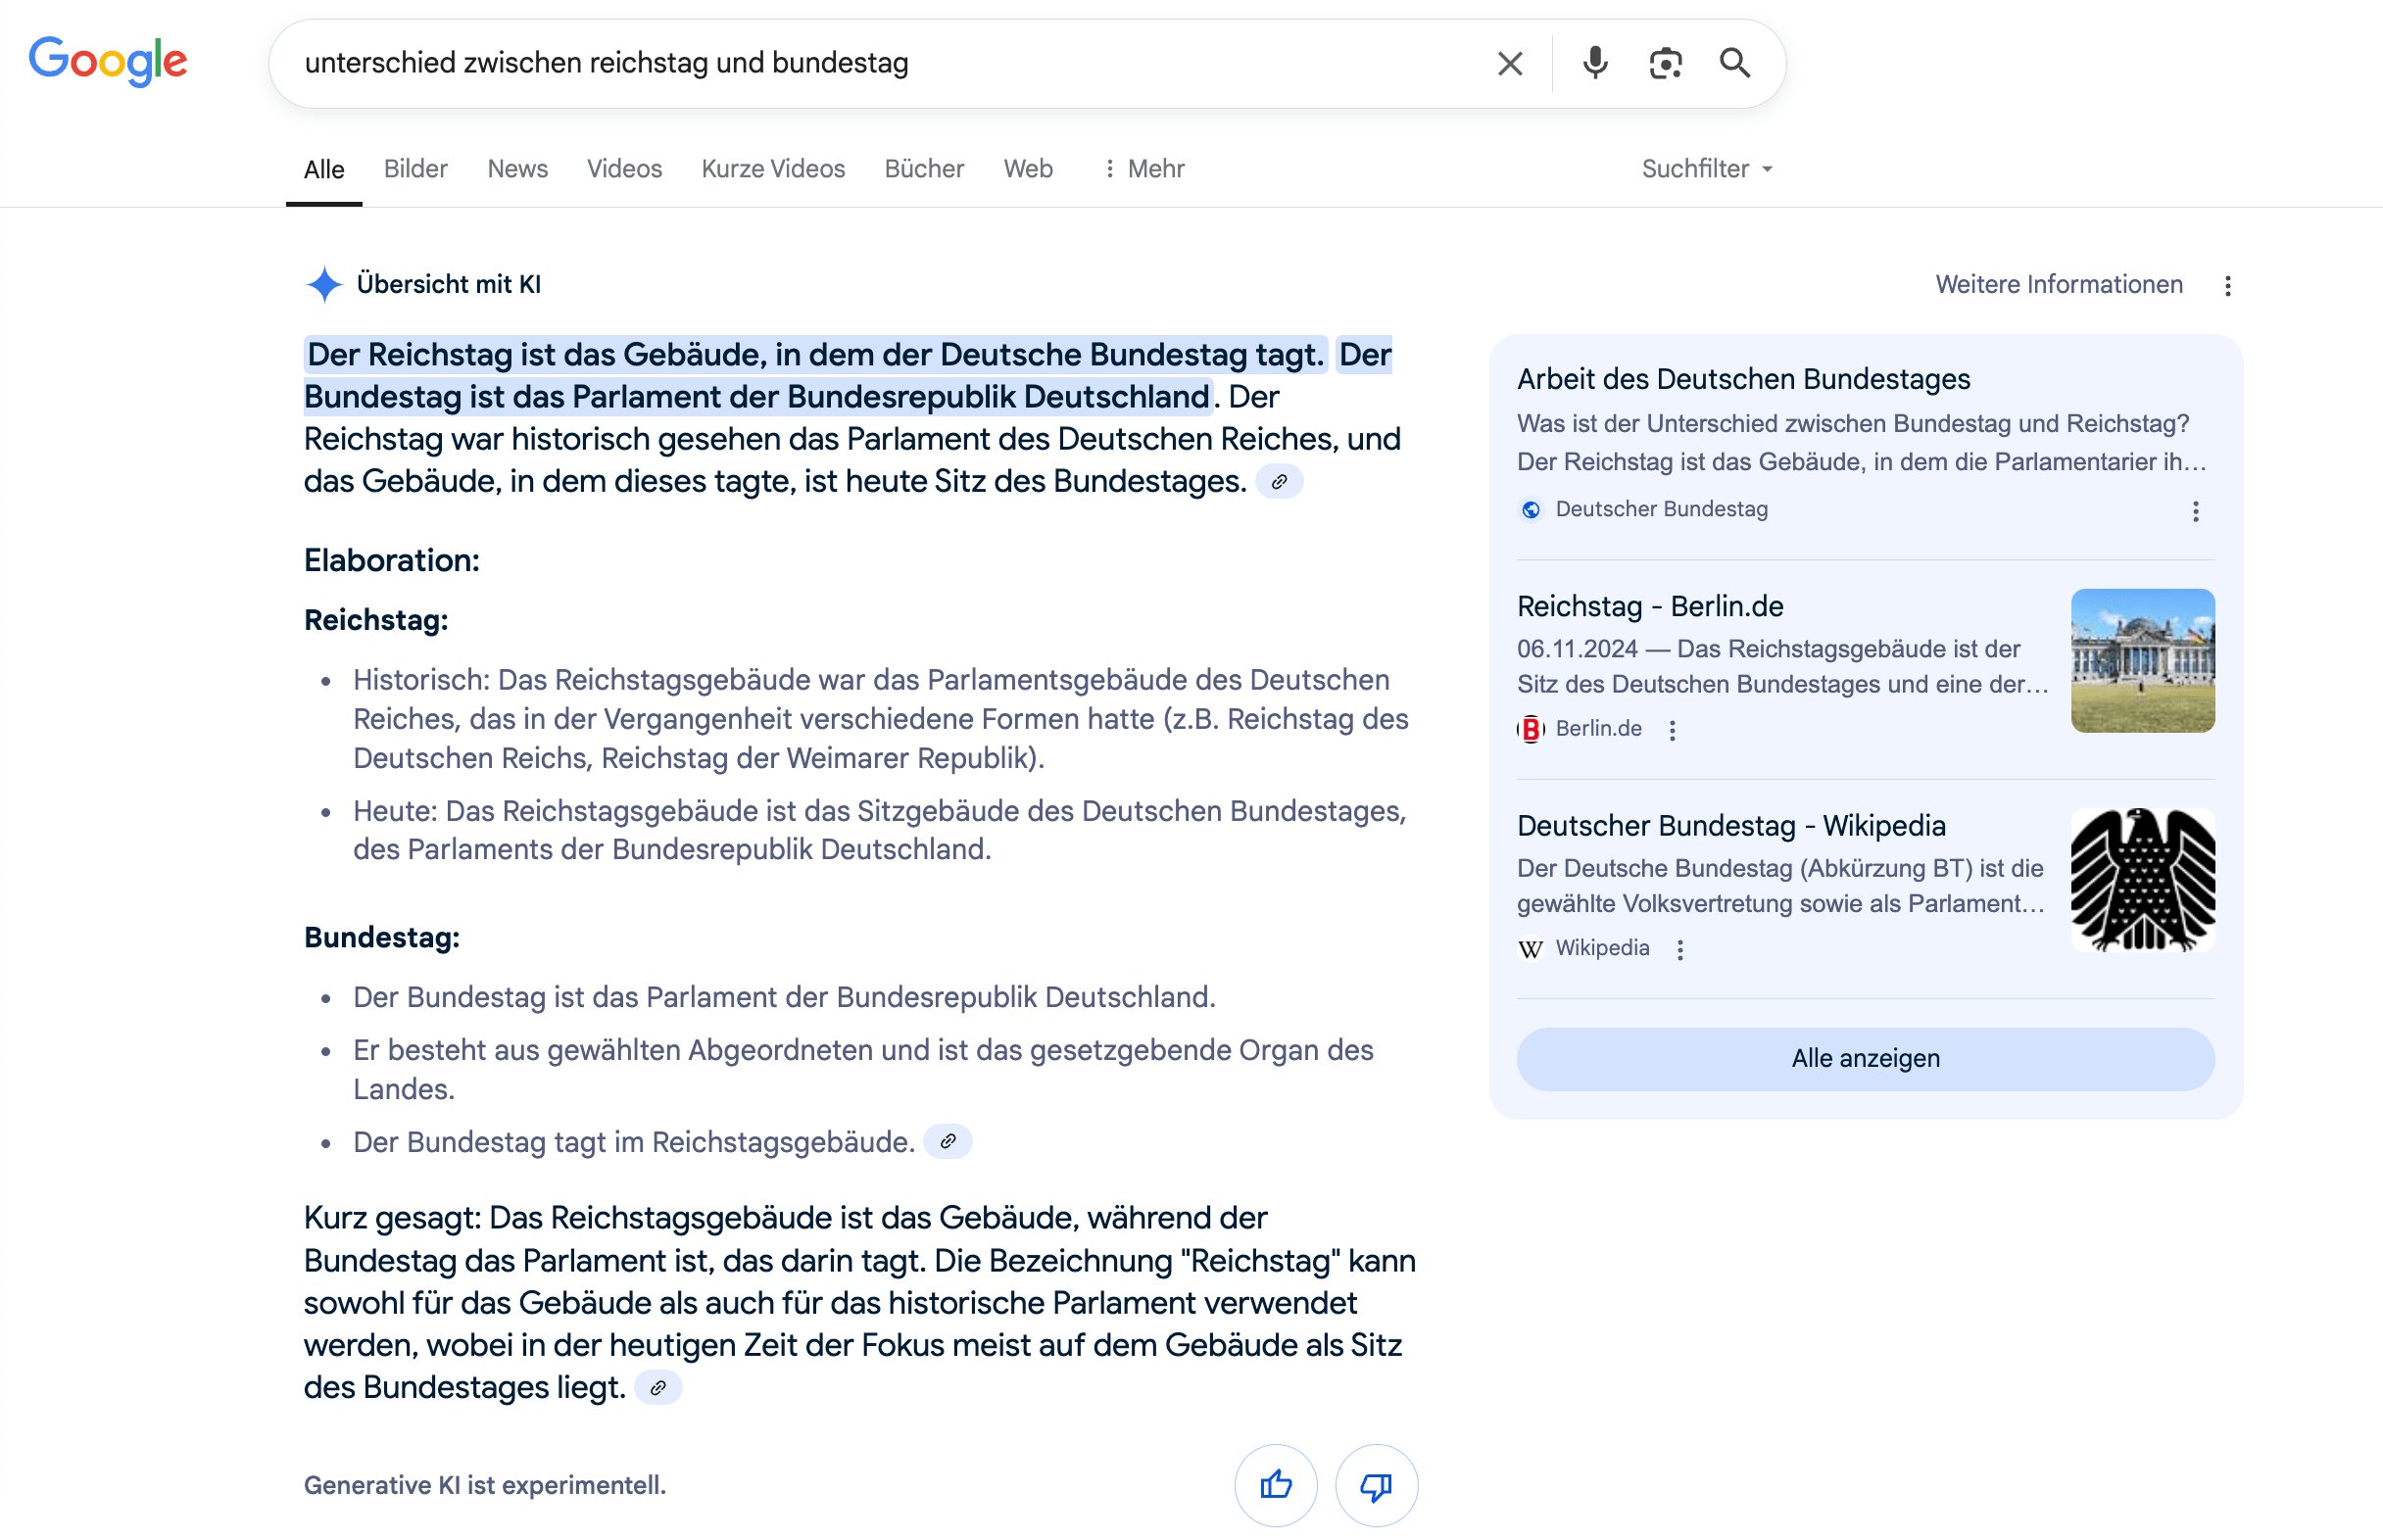2383x1540 pixels.
Task: Give thumbs up to AI overview
Action: click(x=1275, y=1484)
